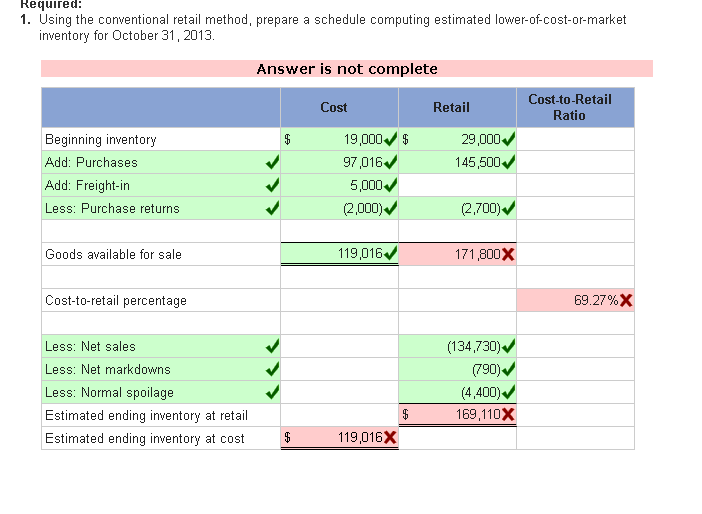
Task: Click the incorrect retail value 171,800
Action: tap(478, 254)
